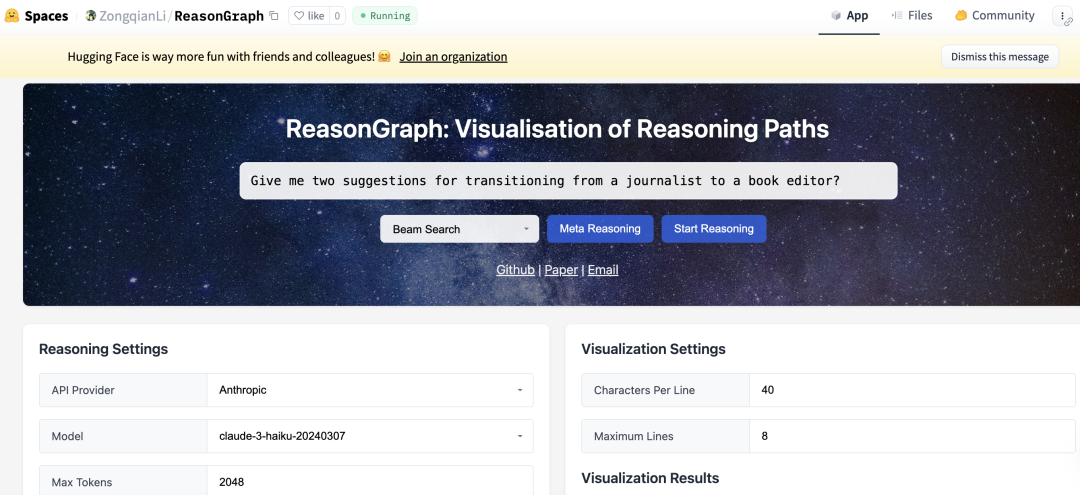Open the Community tab

point(995,16)
